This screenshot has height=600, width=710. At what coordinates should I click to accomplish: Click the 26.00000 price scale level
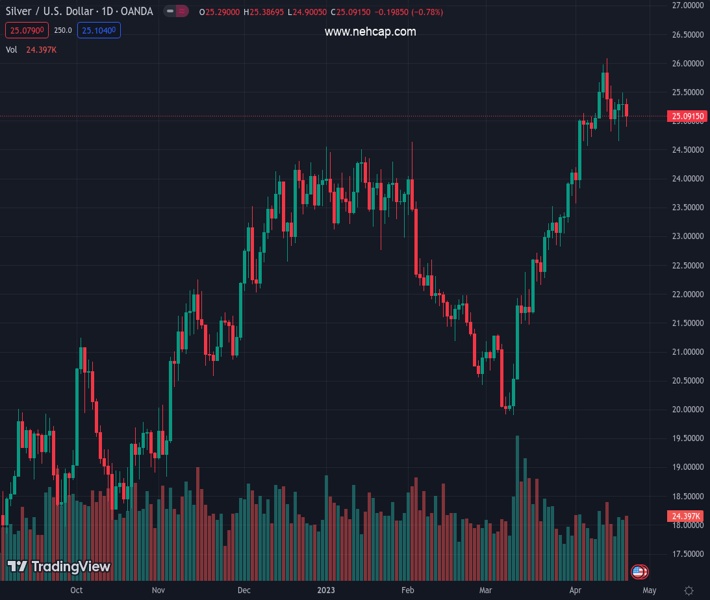pyautogui.click(x=688, y=64)
